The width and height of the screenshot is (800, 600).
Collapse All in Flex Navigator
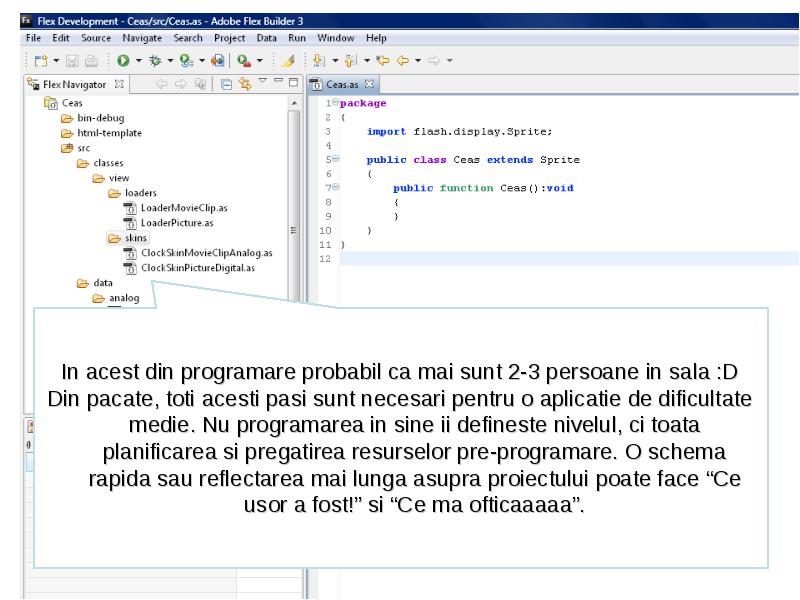point(226,84)
